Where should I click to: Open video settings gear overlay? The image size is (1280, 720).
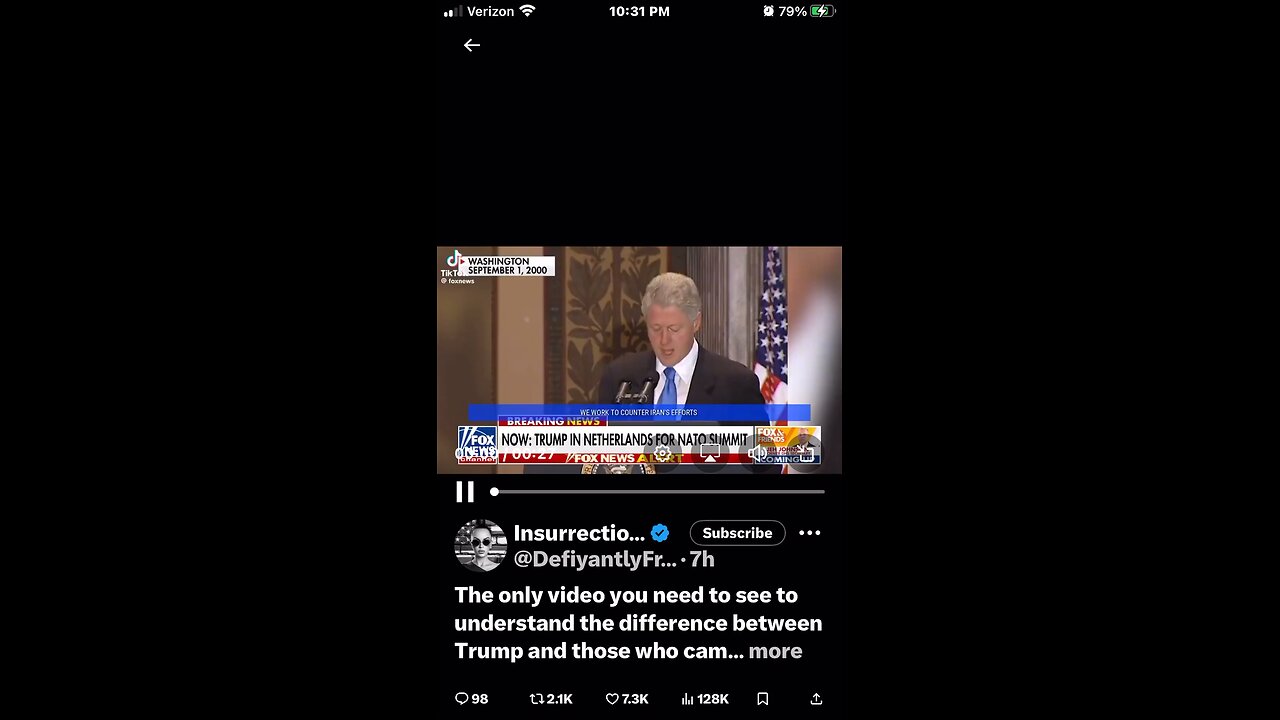tap(662, 453)
